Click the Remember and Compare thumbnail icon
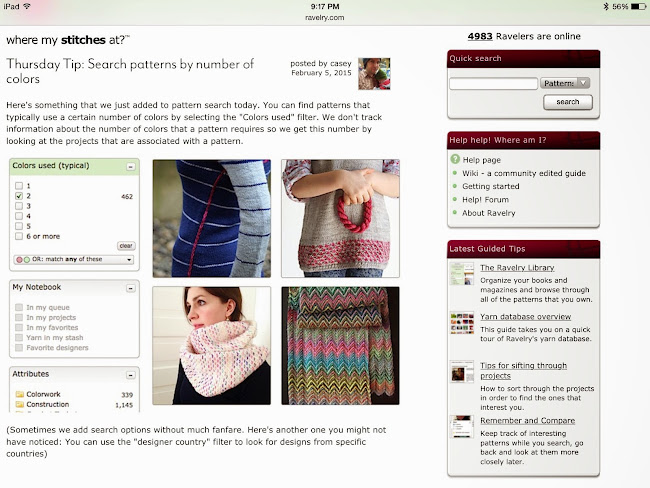 point(462,426)
